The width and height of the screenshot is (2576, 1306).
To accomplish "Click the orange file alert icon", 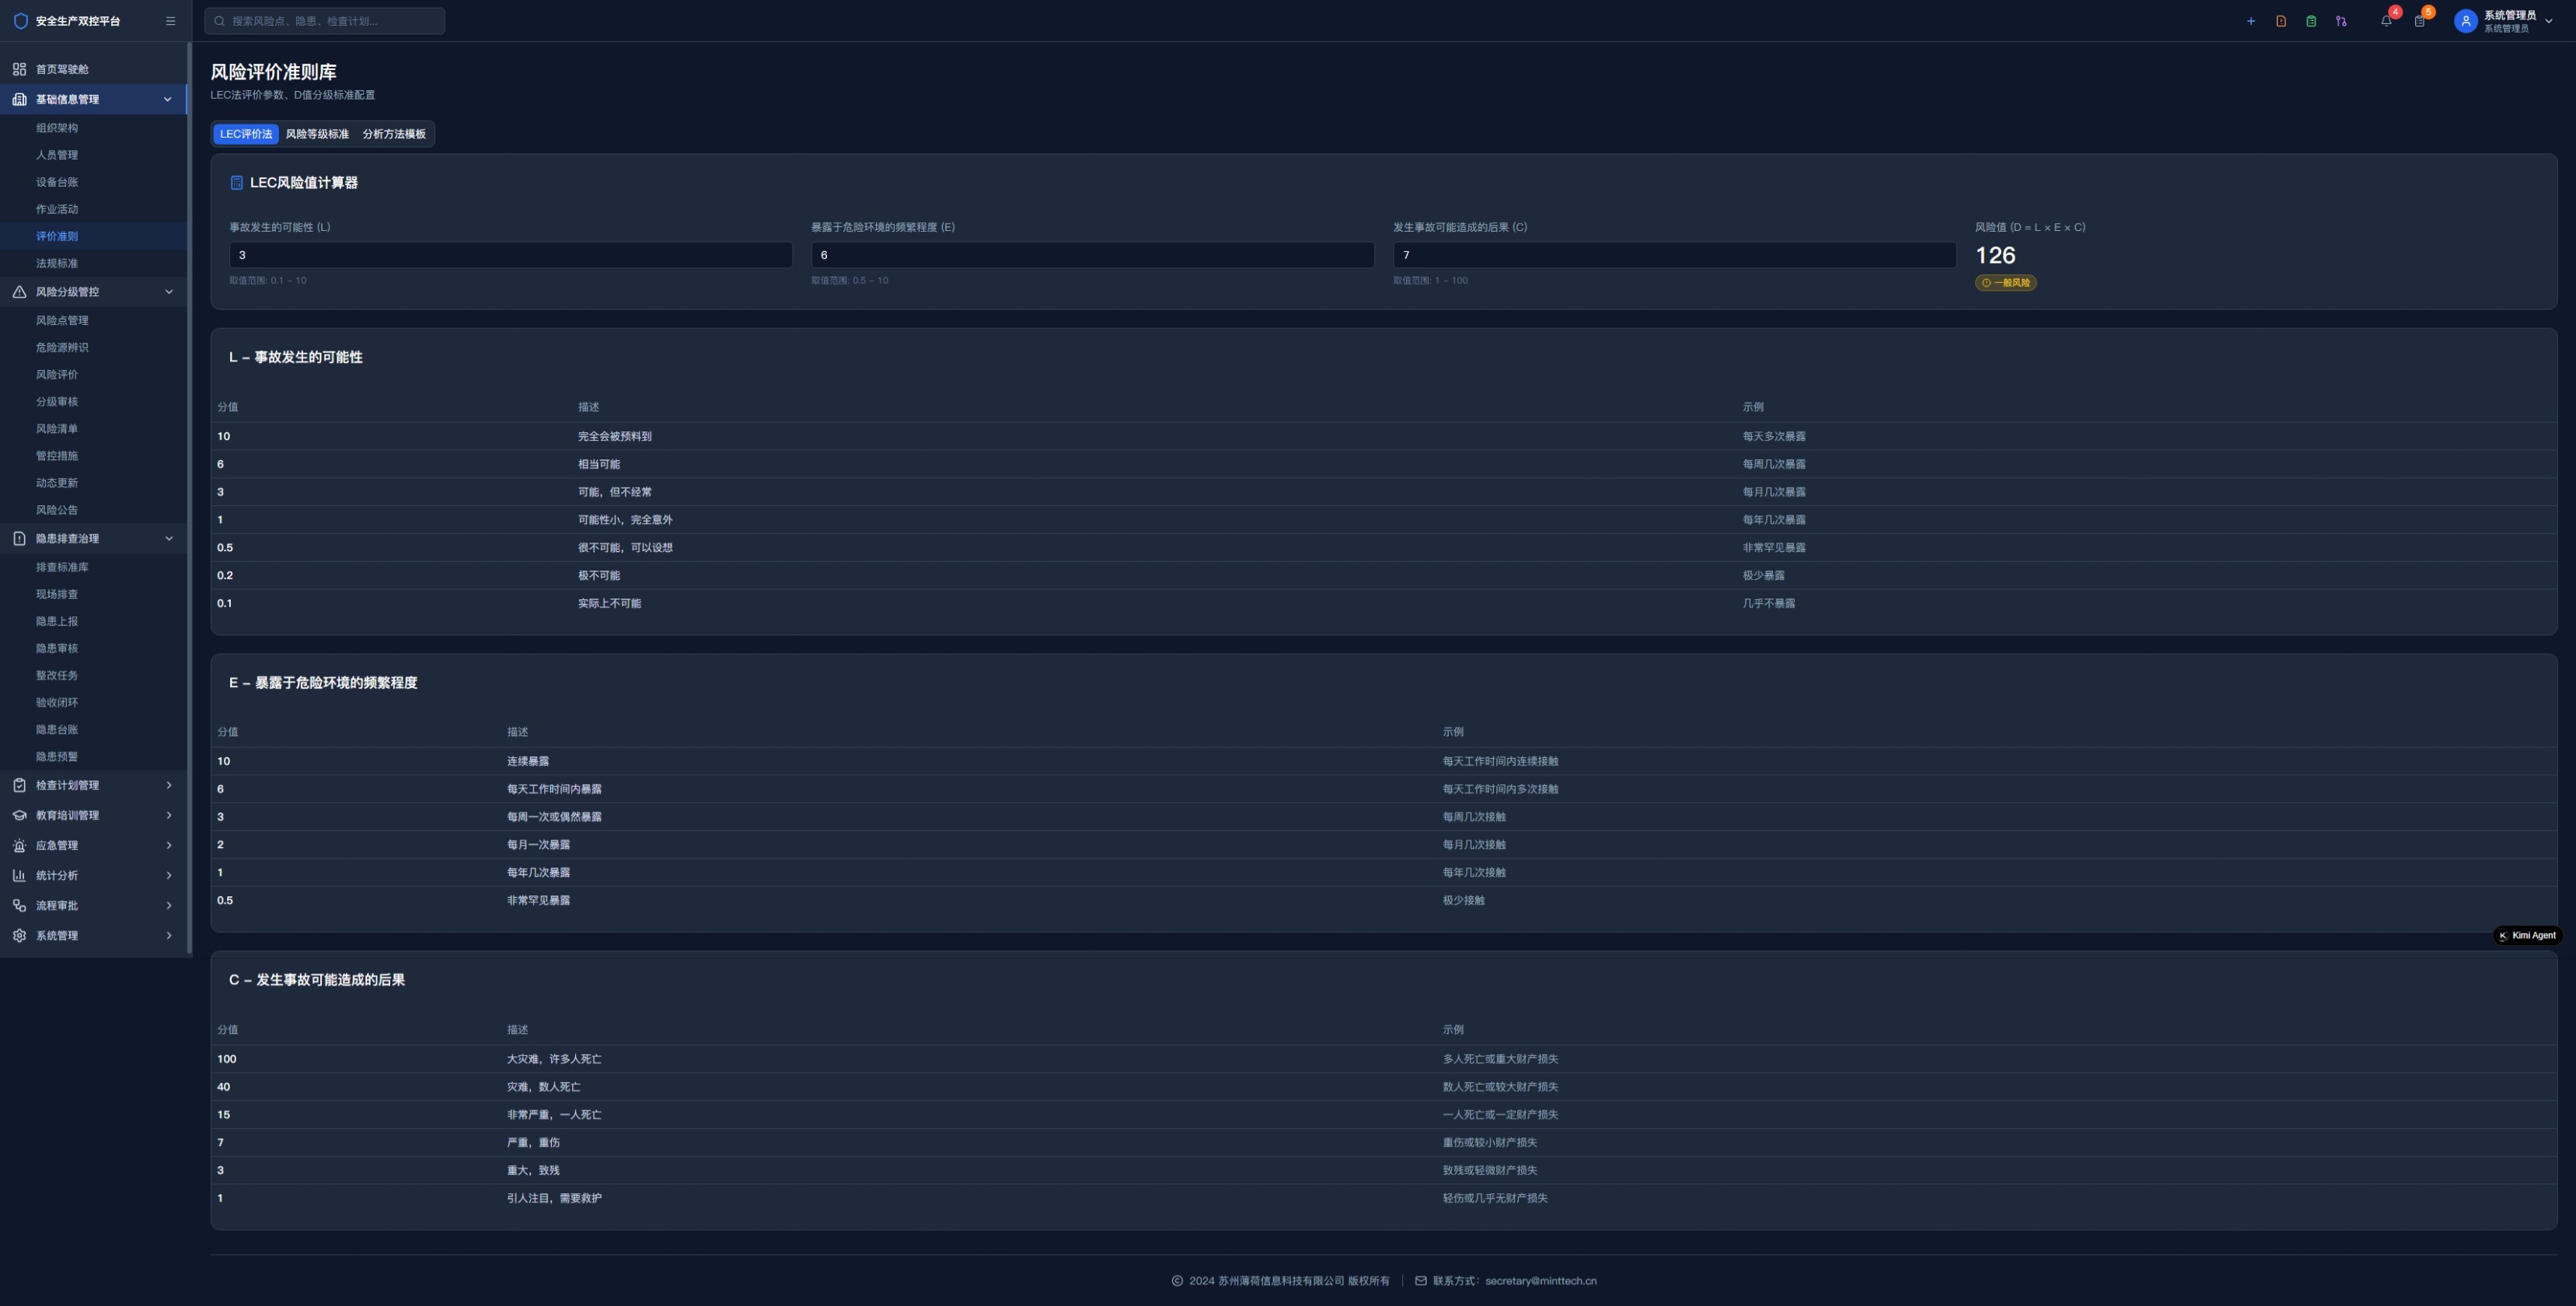I will [2280, 21].
